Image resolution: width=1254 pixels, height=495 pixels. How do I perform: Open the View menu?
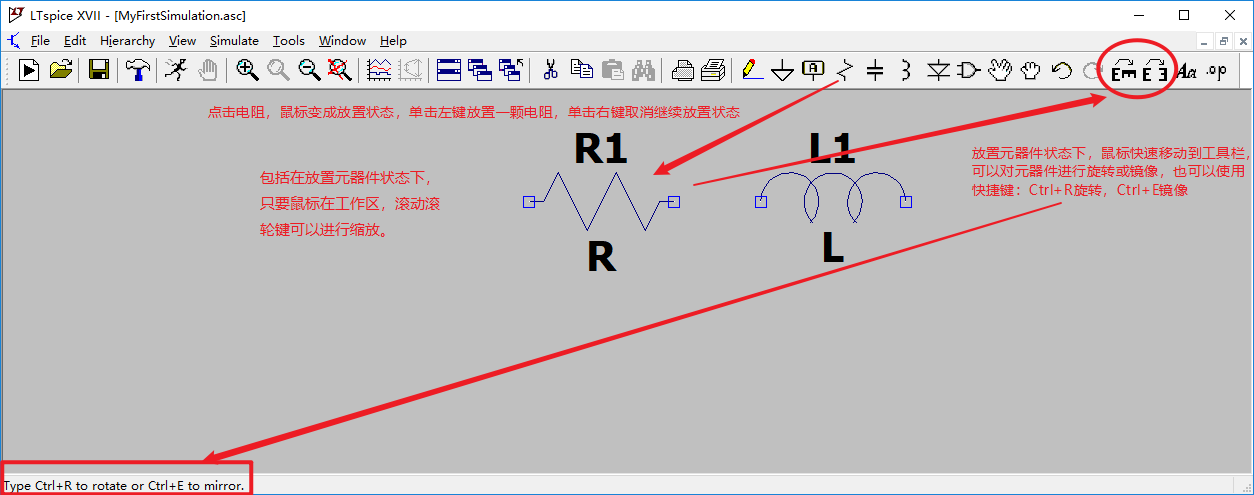[183, 41]
